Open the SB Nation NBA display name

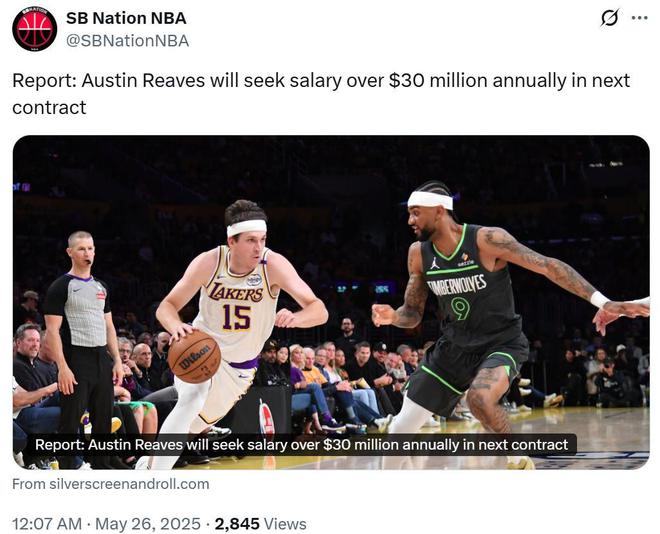click(x=126, y=18)
